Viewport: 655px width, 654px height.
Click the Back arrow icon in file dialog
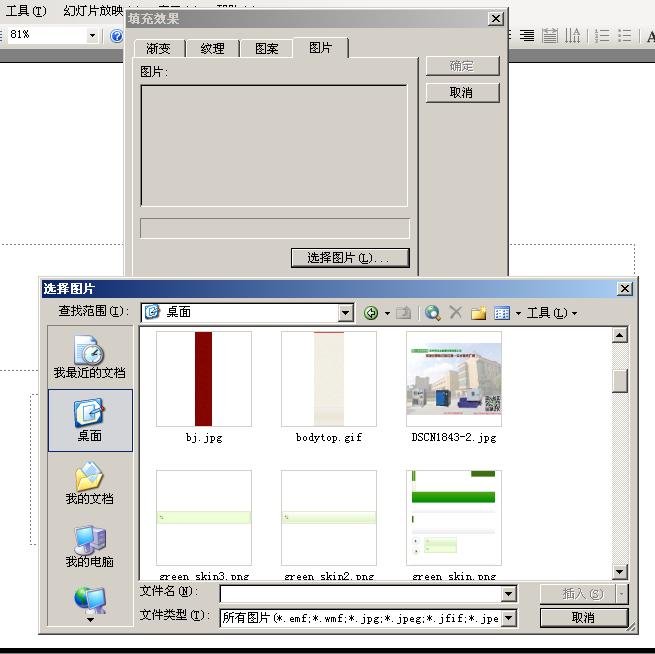coord(371,313)
